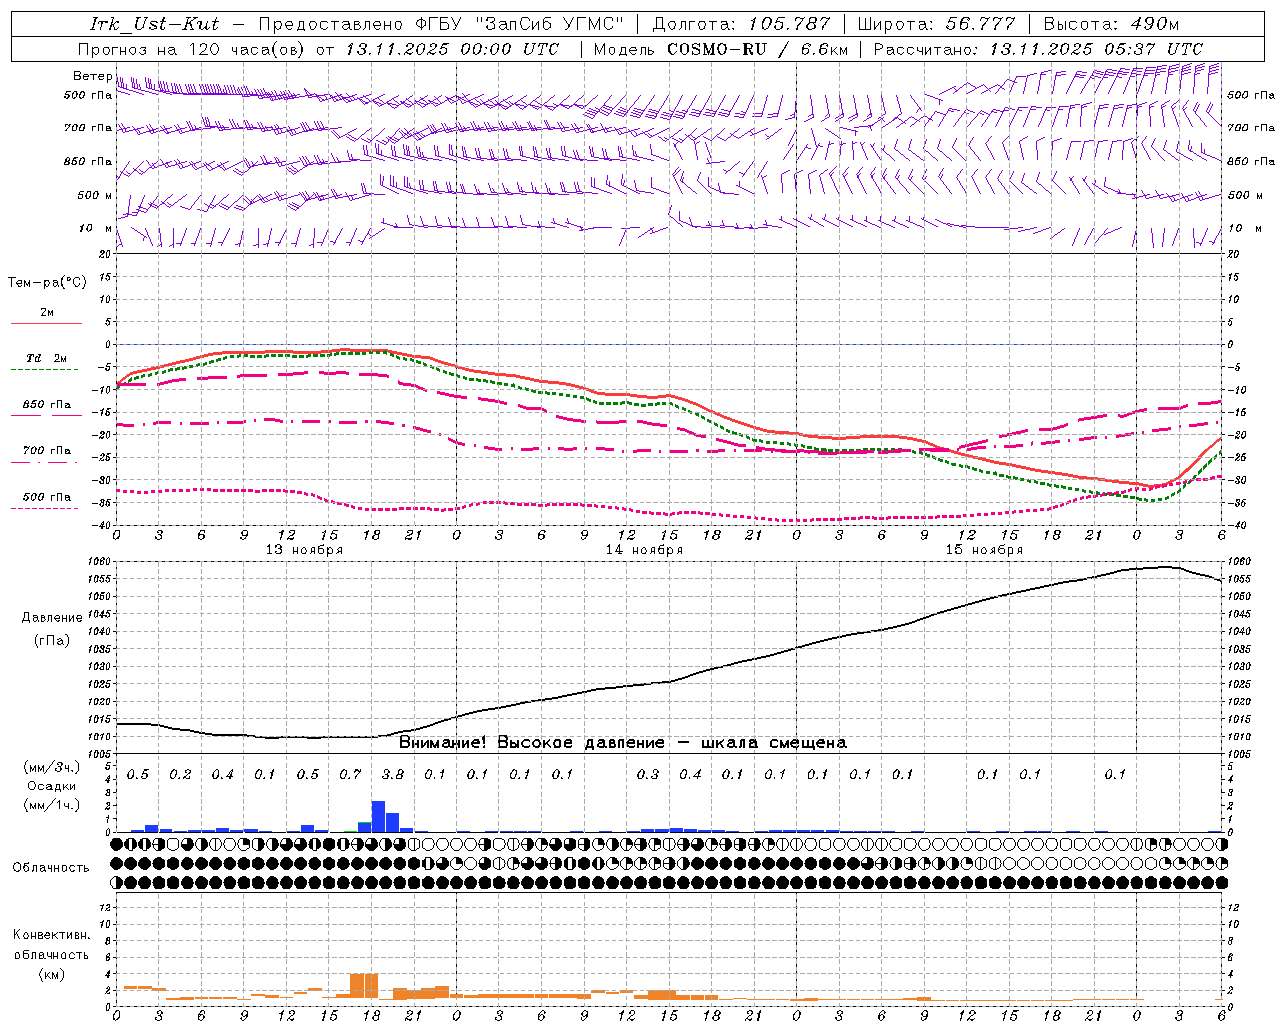Image resolution: width=1280 pixels, height=1024 pixels.
Task: Click the station name Irk_Ust-Kut
Action: pyautogui.click(x=155, y=24)
